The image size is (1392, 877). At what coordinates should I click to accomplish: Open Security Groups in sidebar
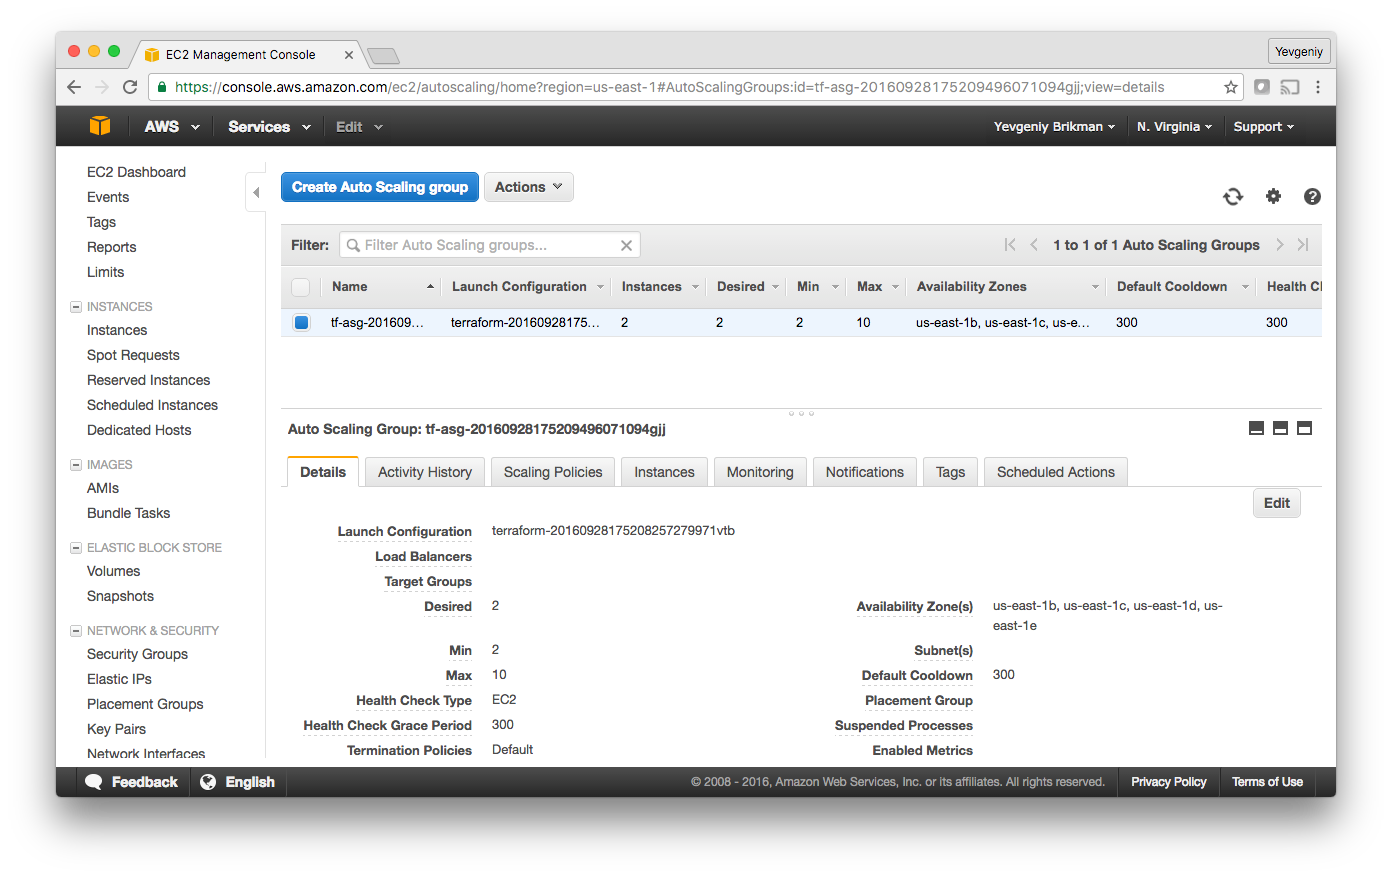point(137,654)
